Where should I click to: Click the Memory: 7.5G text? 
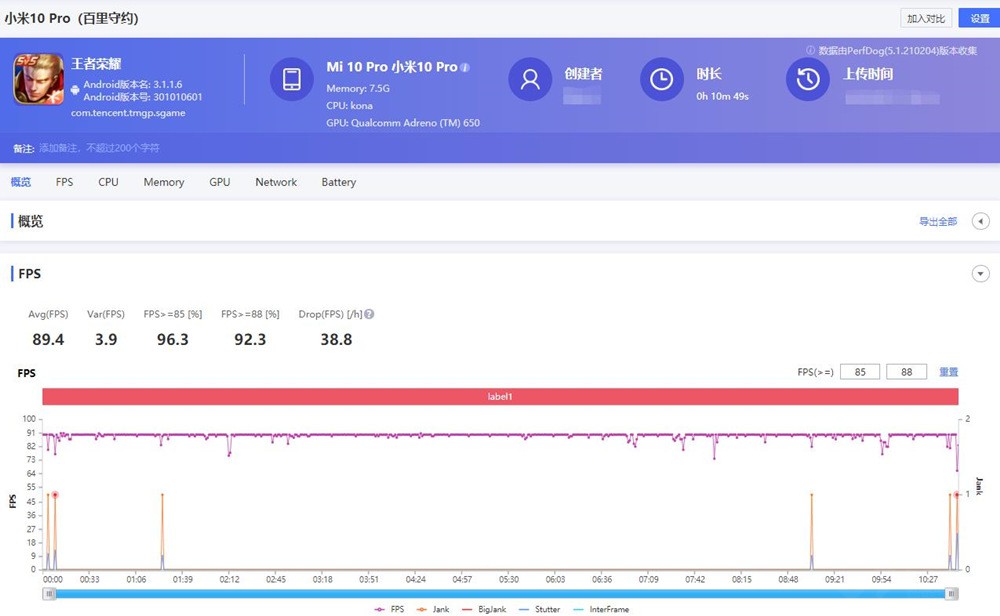click(358, 89)
